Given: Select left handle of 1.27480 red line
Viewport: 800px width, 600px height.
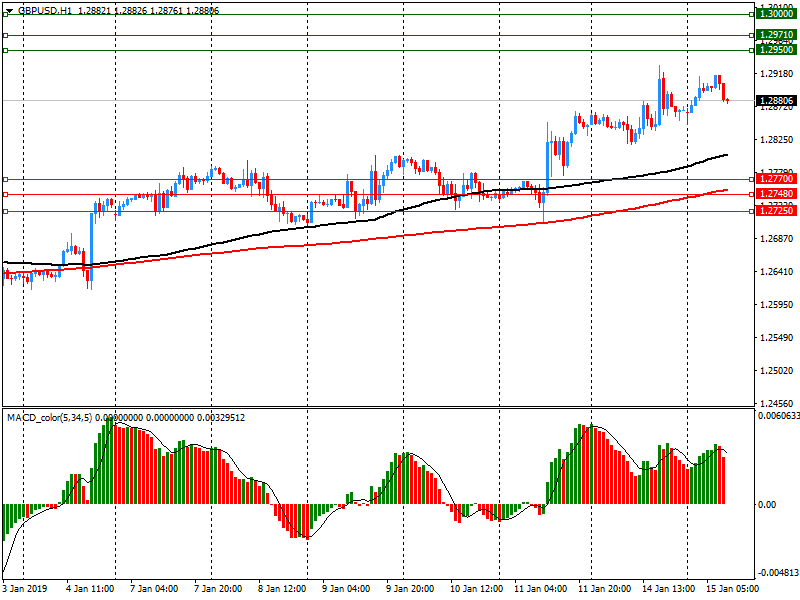Looking at the screenshot, I should [5, 194].
